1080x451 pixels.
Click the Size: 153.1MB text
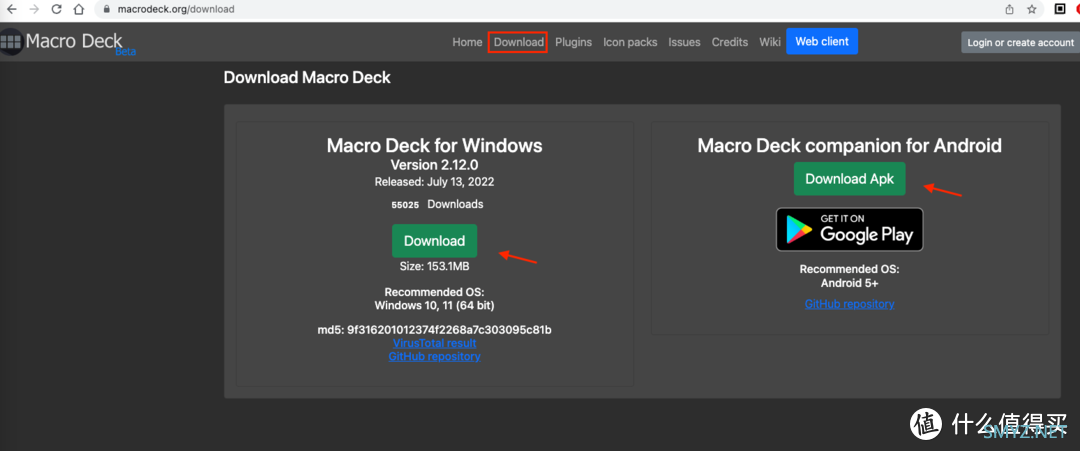point(434,266)
